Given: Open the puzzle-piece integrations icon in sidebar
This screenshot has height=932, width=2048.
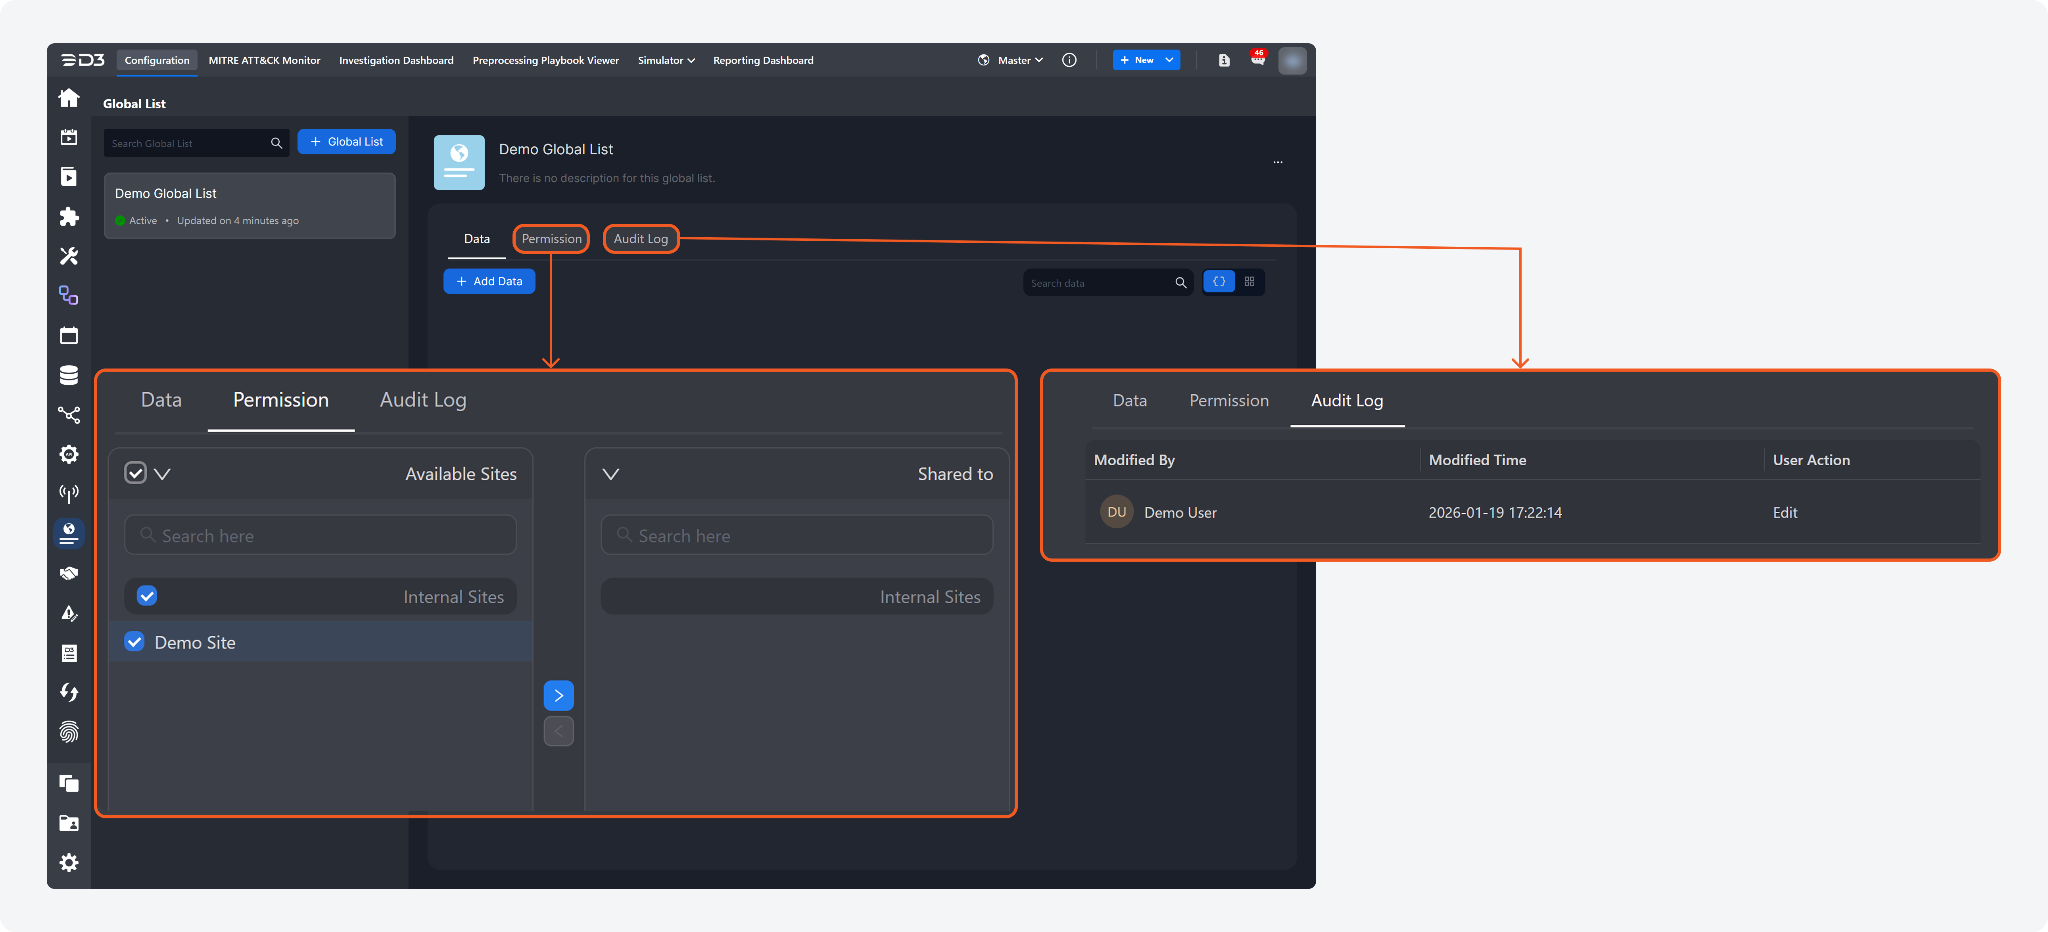Looking at the screenshot, I should pyautogui.click(x=69, y=217).
